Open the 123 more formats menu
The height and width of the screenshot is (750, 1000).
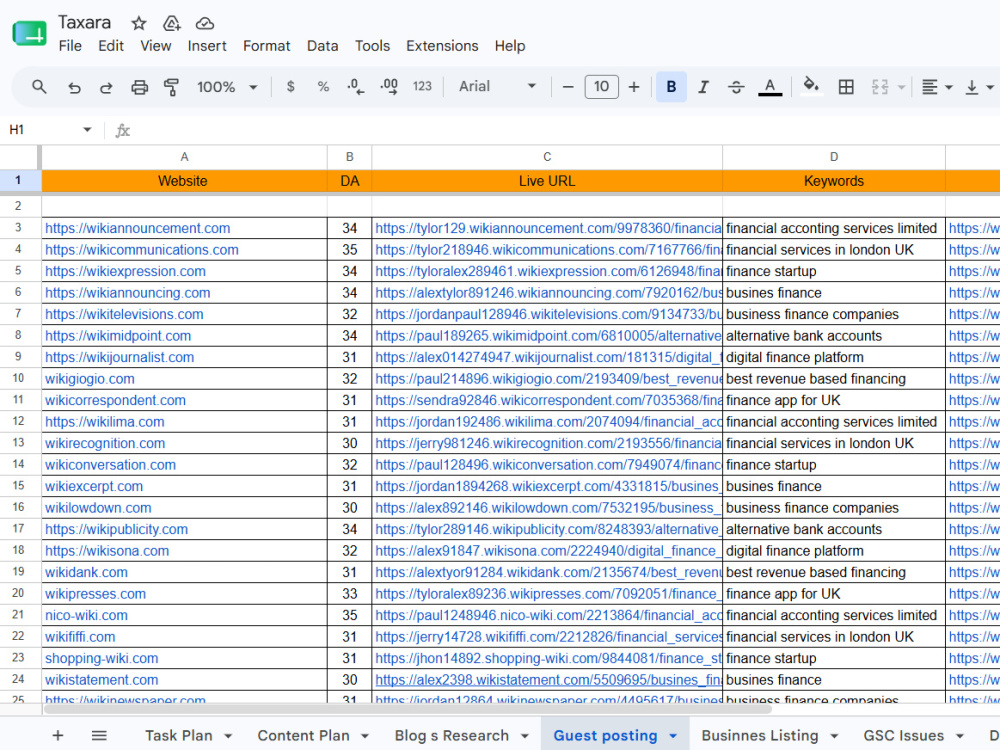tap(422, 87)
